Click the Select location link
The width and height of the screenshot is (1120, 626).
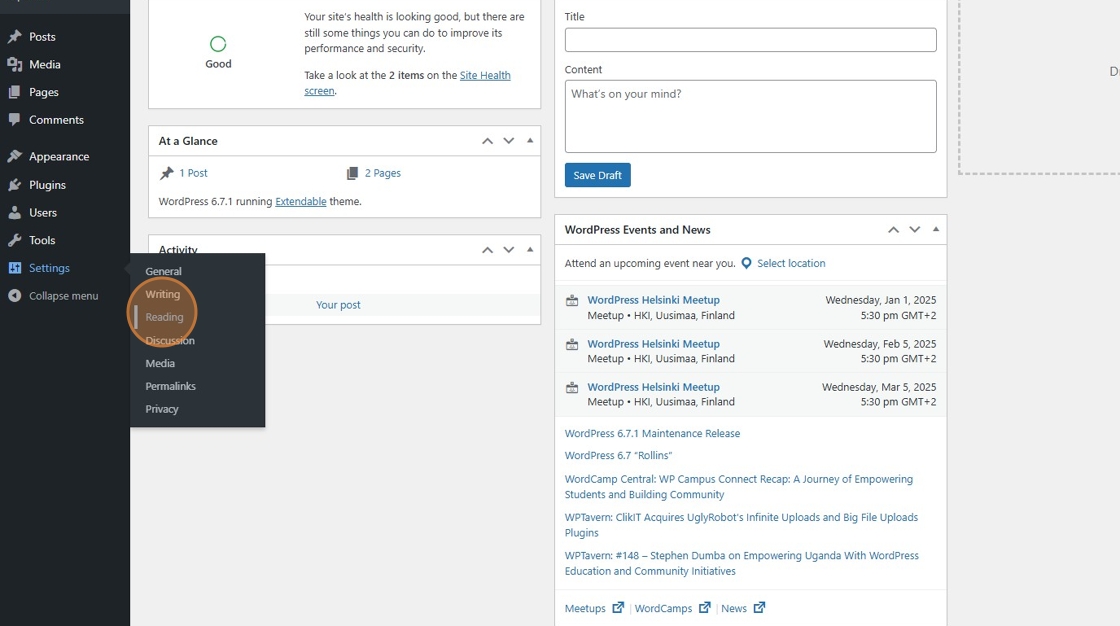791,263
